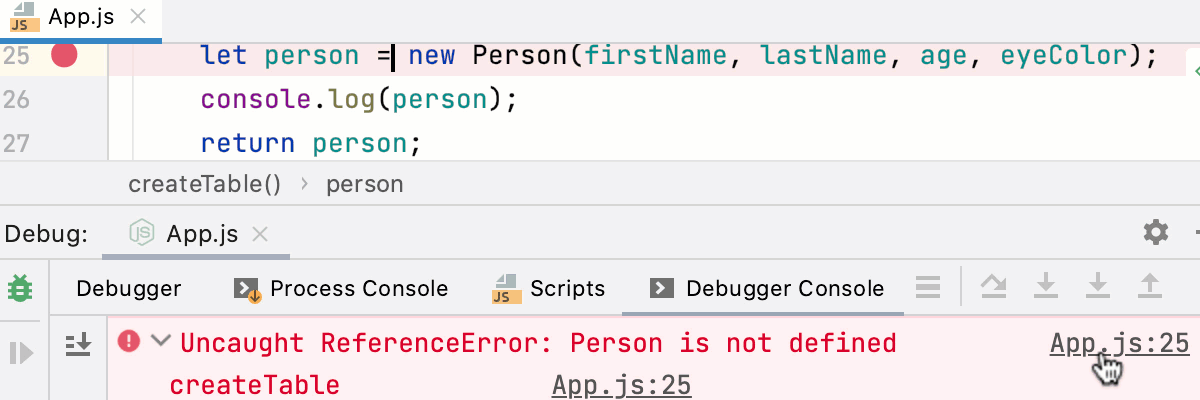This screenshot has width=1200, height=400.
Task: Click the Step Out up-arrow icon
Action: (1150, 288)
